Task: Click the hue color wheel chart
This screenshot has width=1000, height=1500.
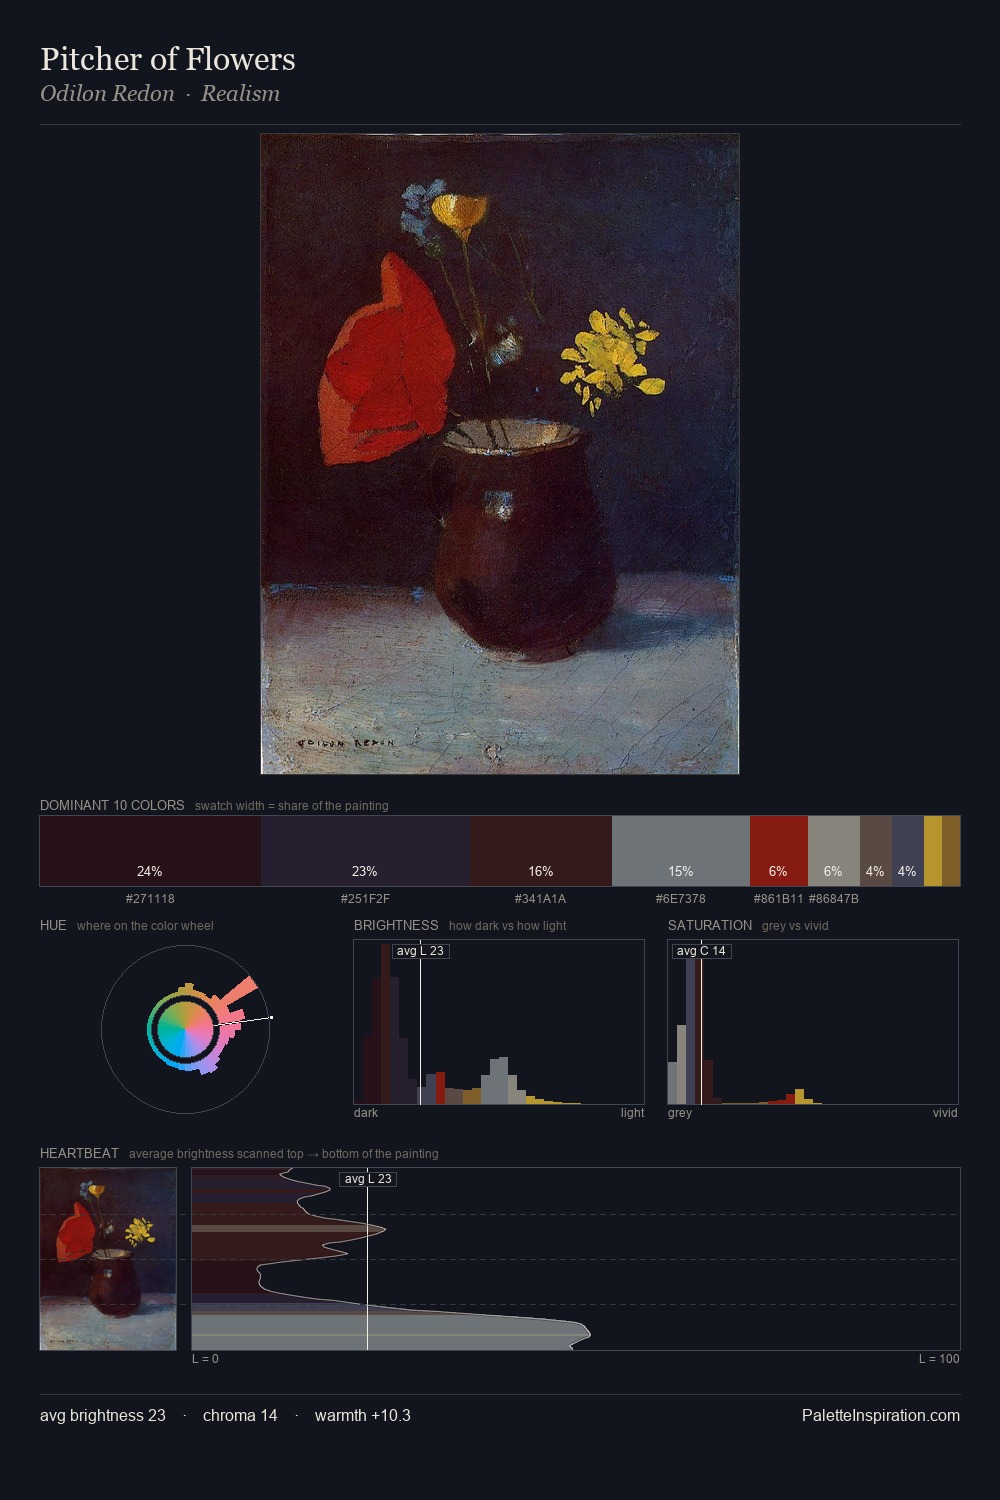Action: pos(186,1028)
